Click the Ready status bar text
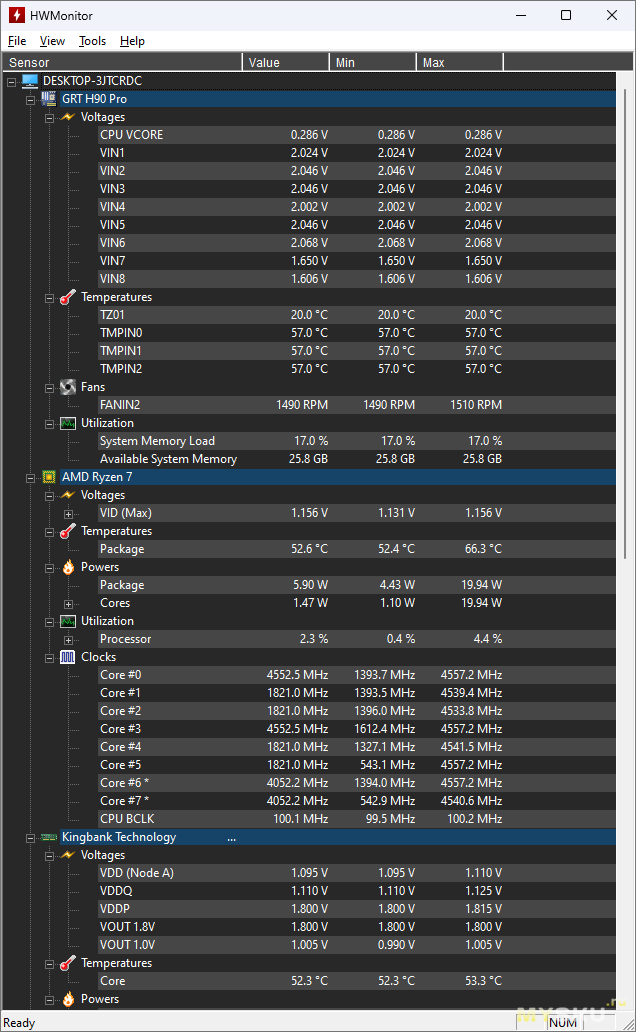 [19, 1023]
